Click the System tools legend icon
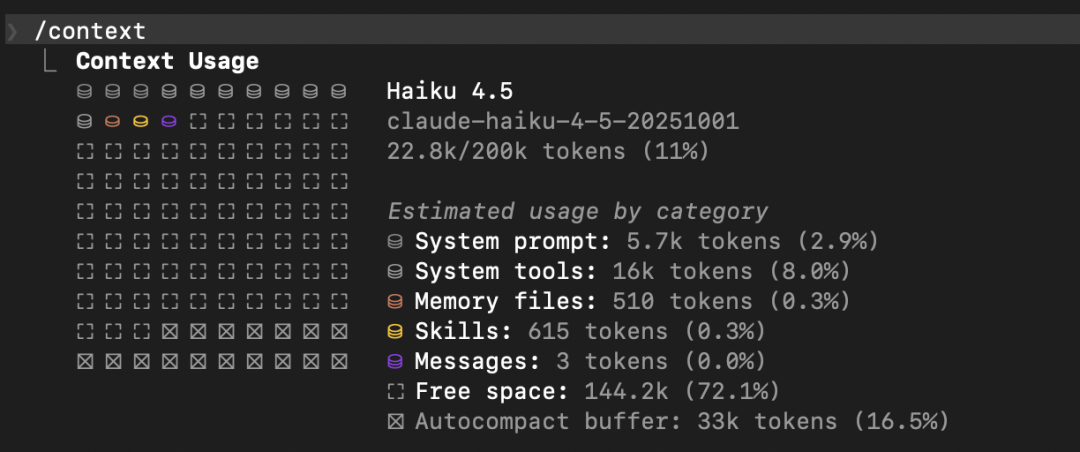This screenshot has height=452, width=1080. pyautogui.click(x=395, y=271)
